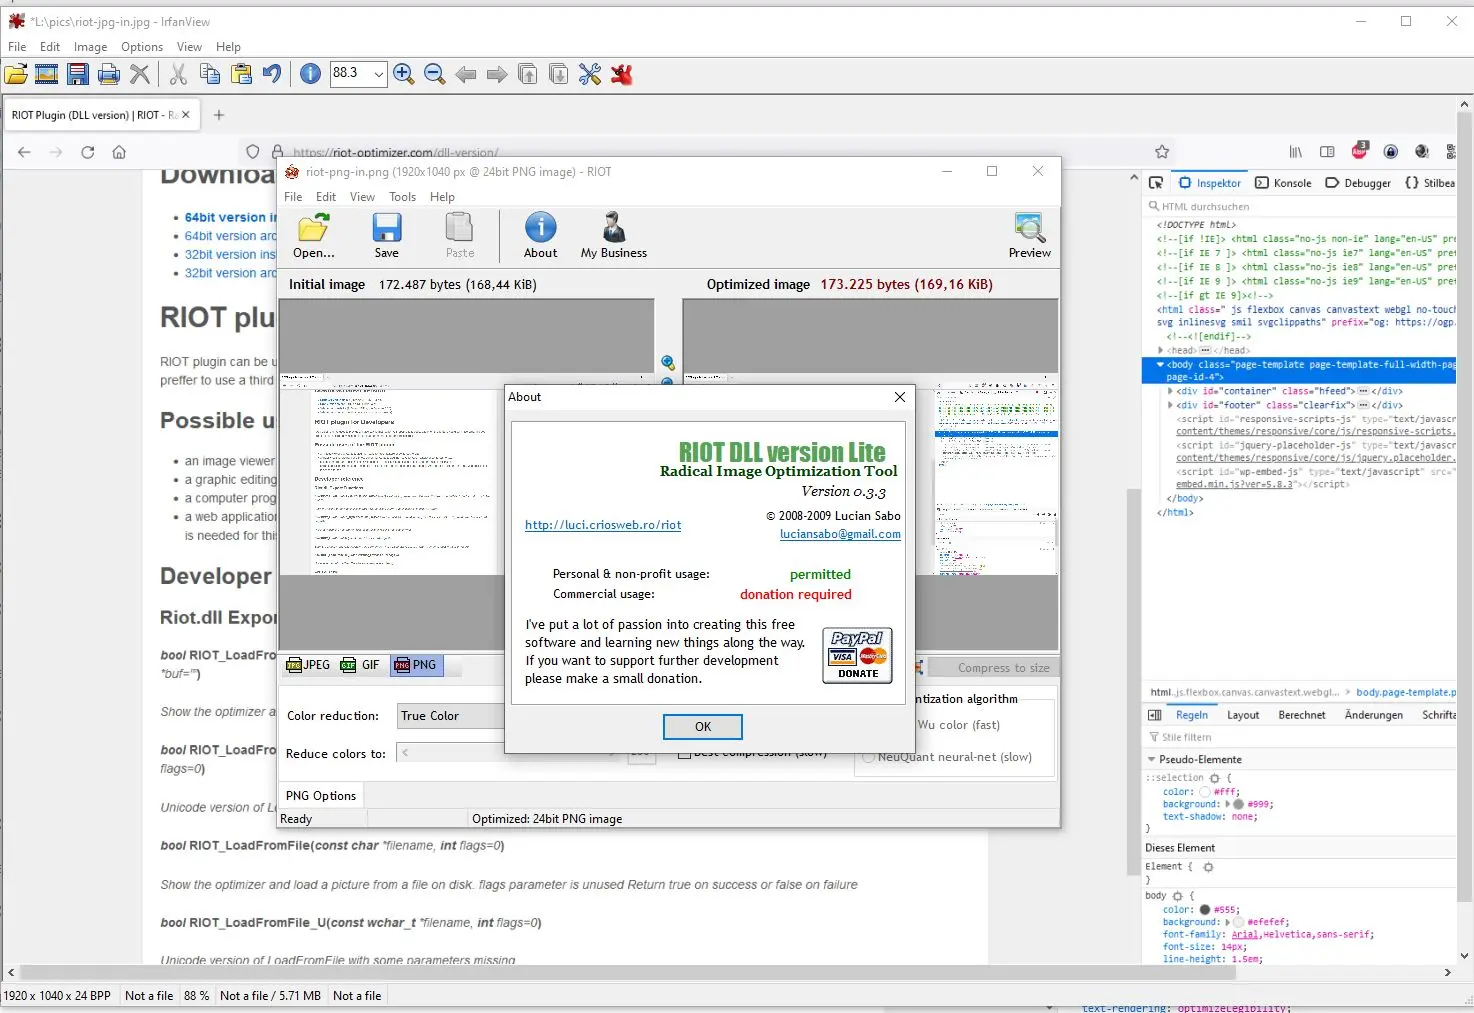
Task: Click the IrfanView Zoom In magnifier
Action: coord(404,74)
